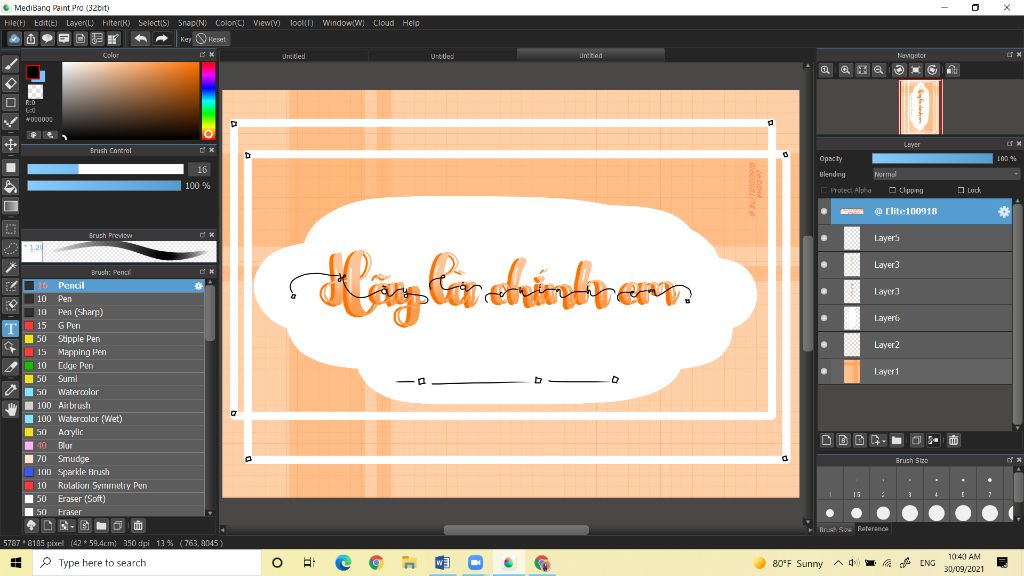1024x576 pixels.
Task: Select the Move tool
Action: click(x=10, y=144)
